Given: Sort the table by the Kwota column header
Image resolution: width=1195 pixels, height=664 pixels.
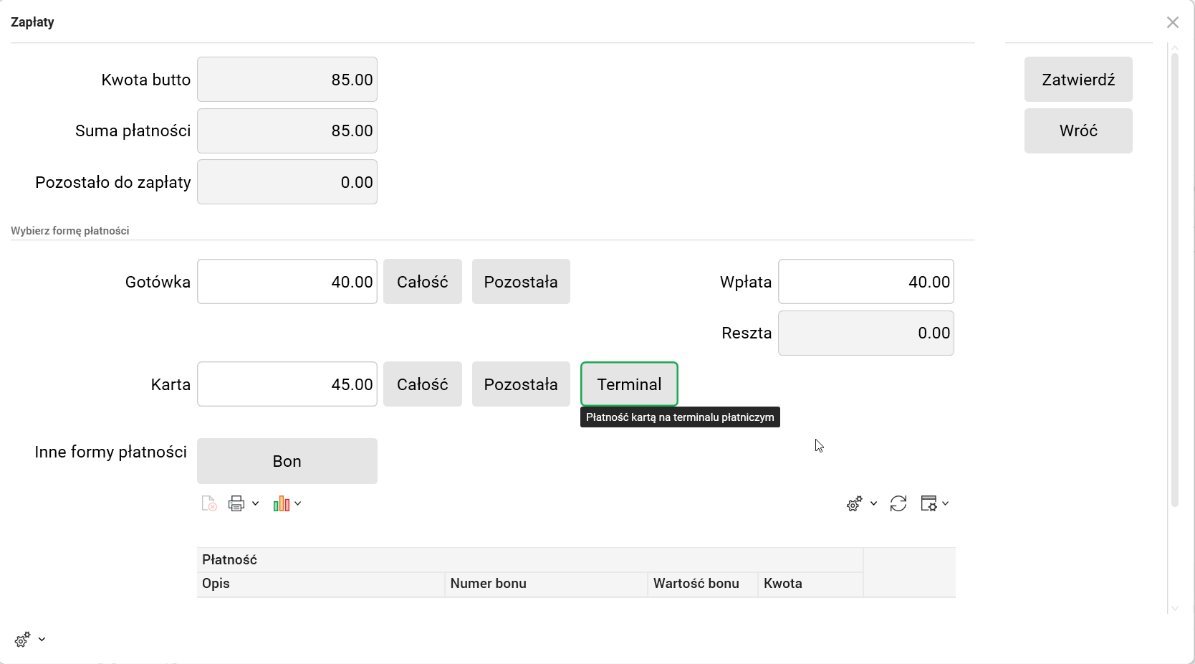Looking at the screenshot, I should tap(783, 584).
